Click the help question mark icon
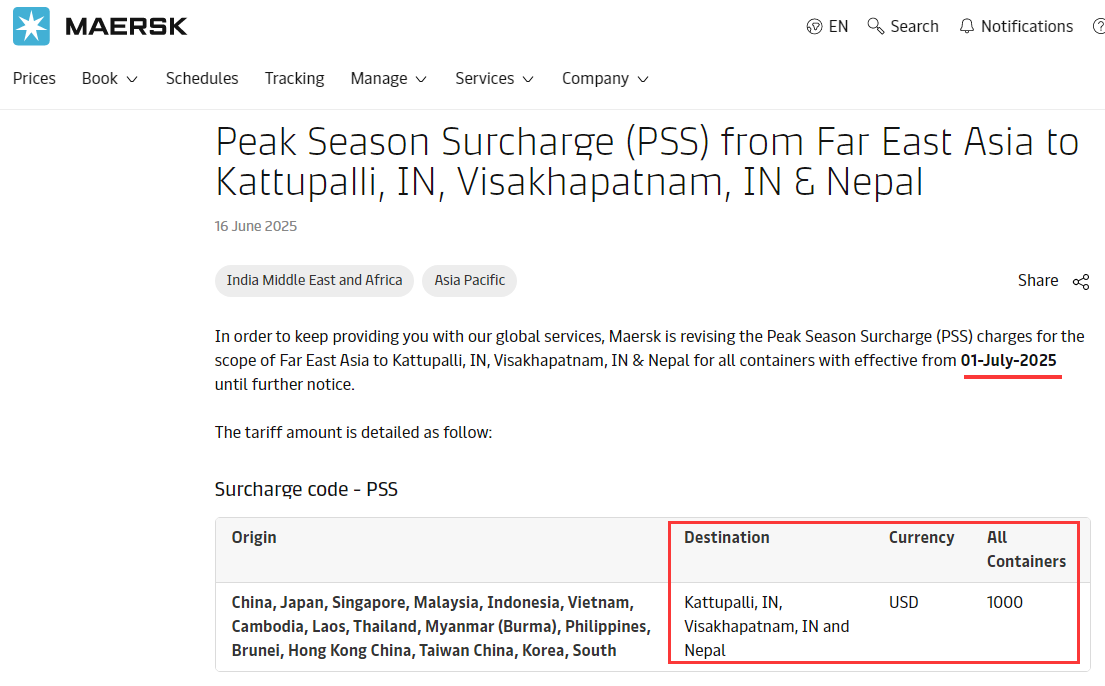The height and width of the screenshot is (686, 1105). (x=1098, y=27)
